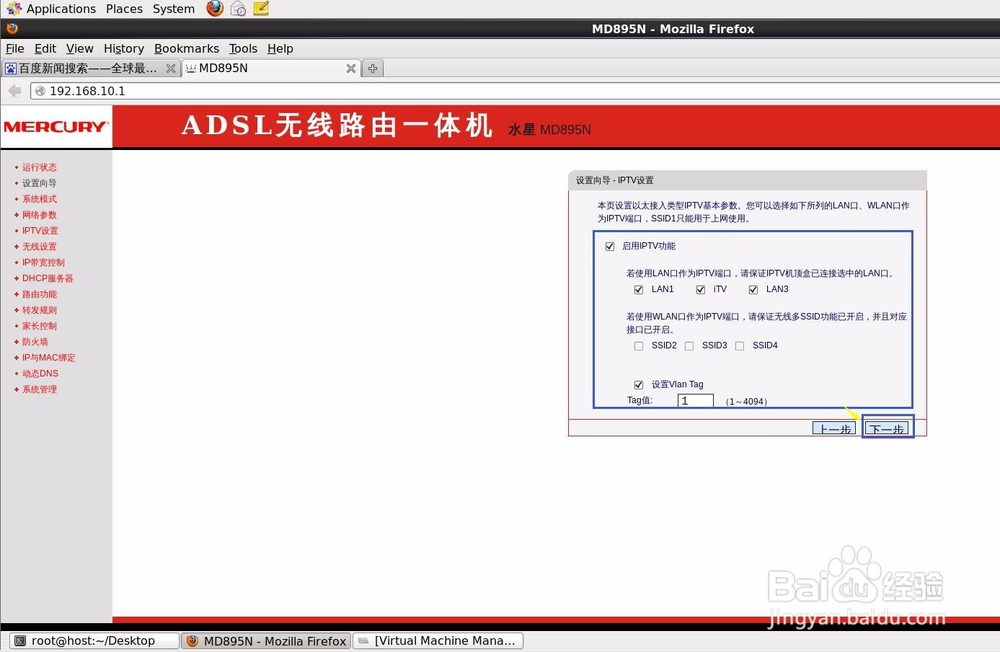Open the System menu in top panel
Viewport: 1000px width, 652px height.
173,9
